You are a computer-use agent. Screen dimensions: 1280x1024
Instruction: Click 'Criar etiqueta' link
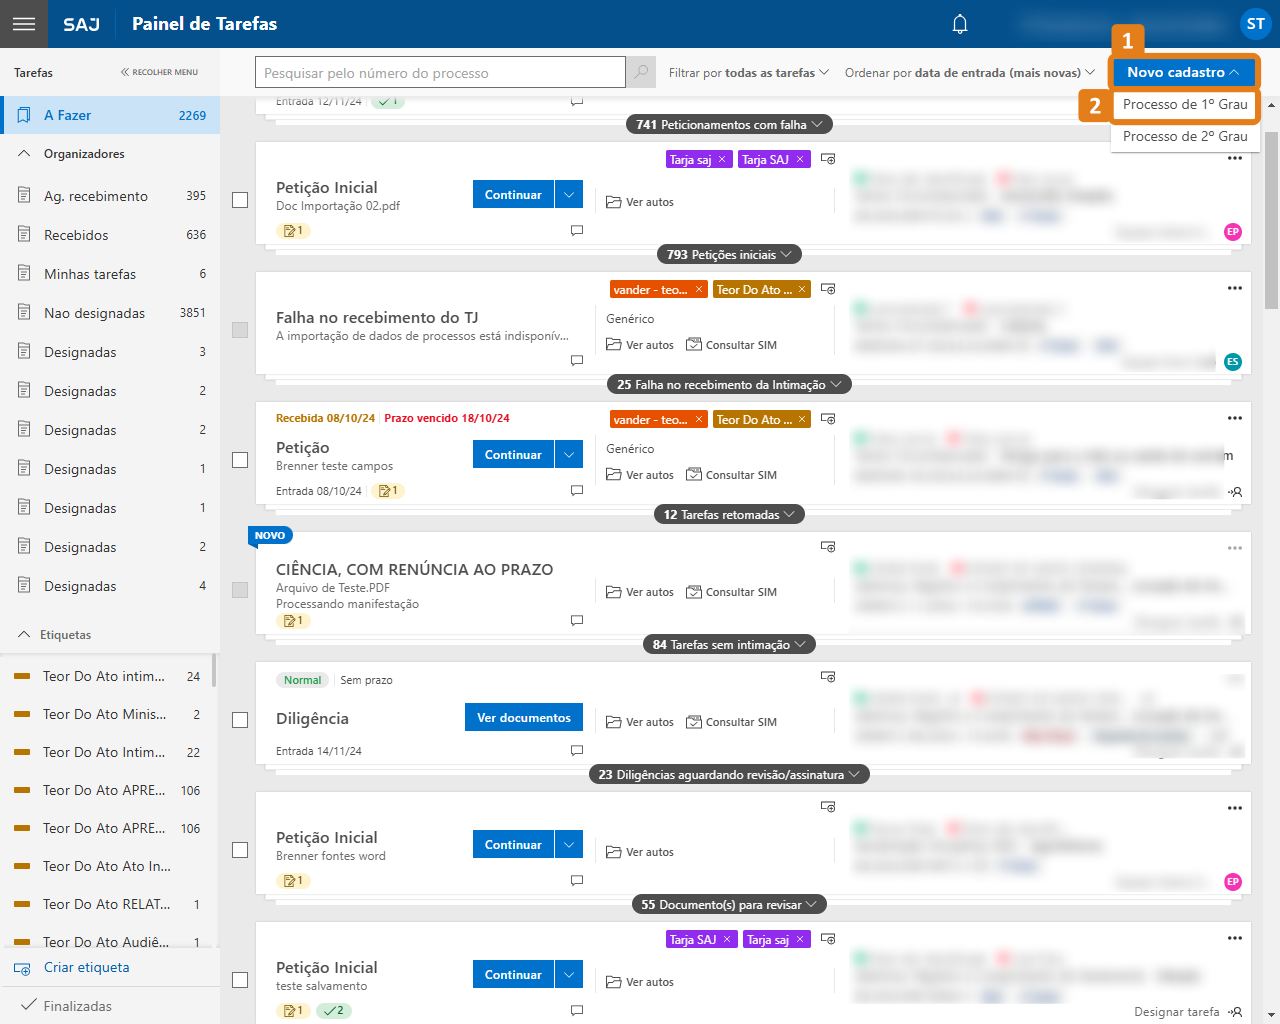(x=86, y=968)
